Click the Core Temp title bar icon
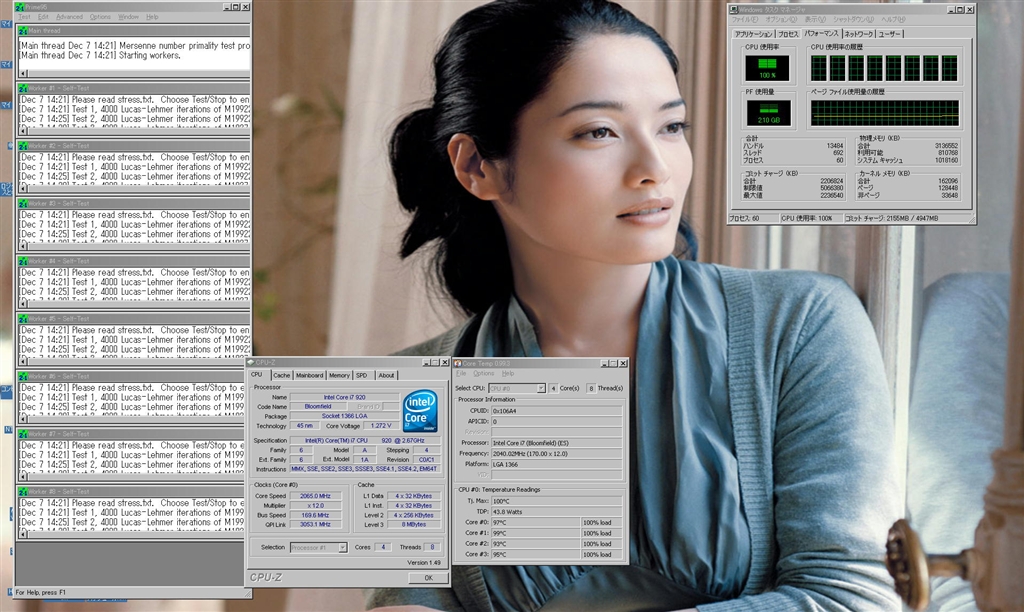This screenshot has height=612, width=1024. (459, 363)
